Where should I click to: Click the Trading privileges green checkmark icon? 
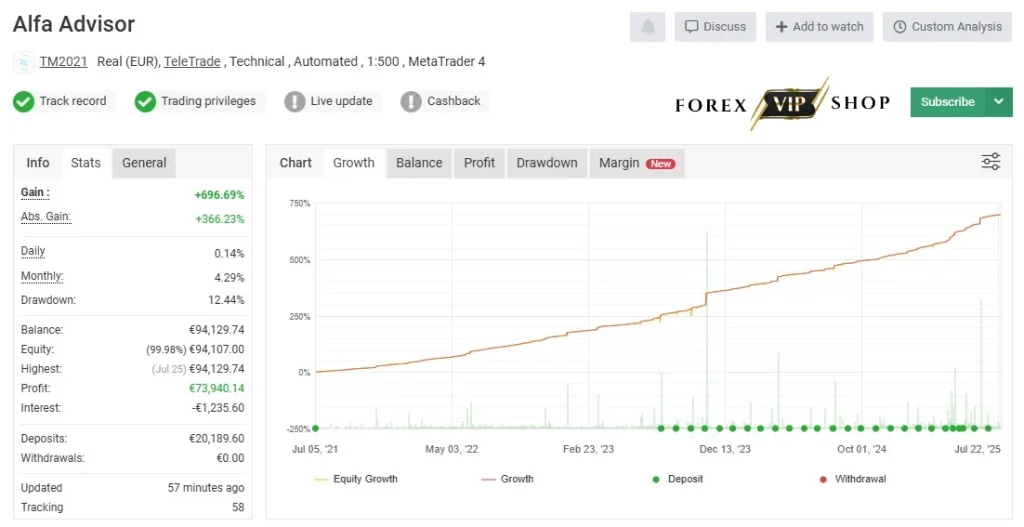pos(145,101)
